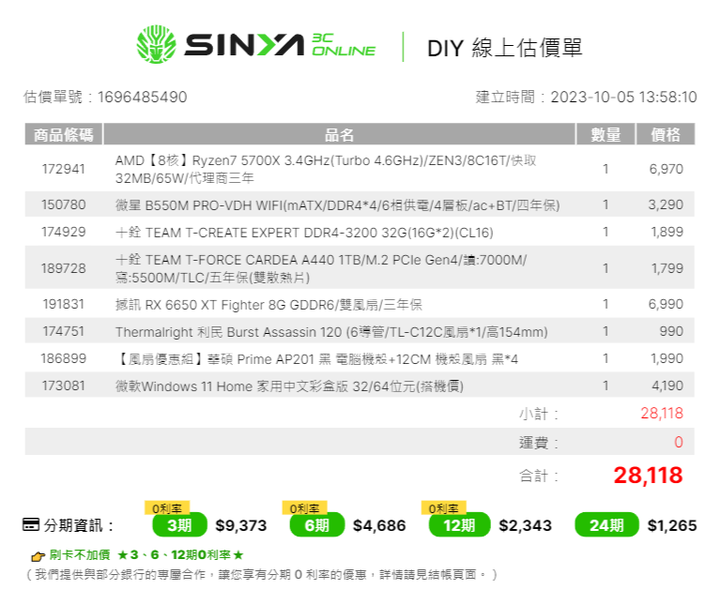This screenshot has width=720, height=605.
Task: Click the price 6,990
Action: (x=666, y=304)
